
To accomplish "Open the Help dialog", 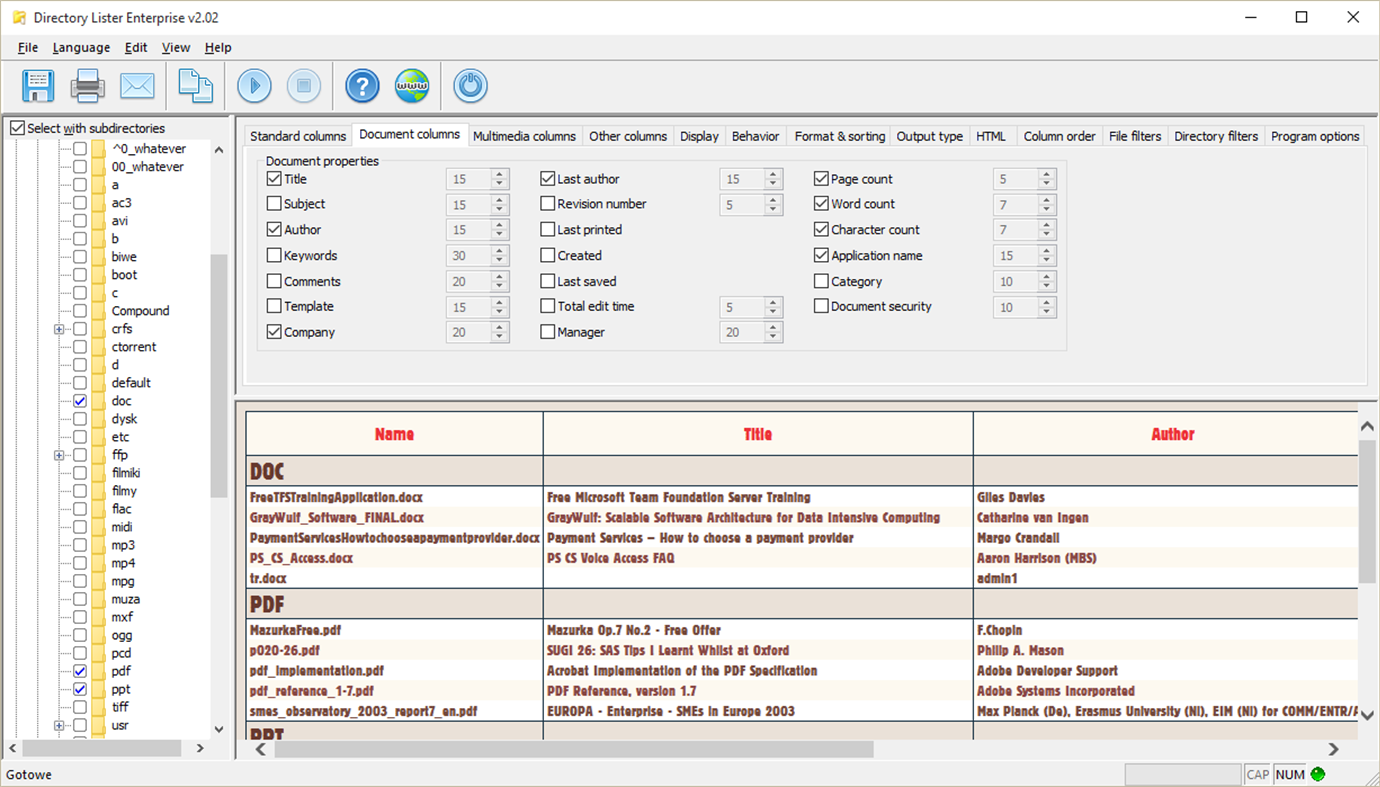I will pyautogui.click(x=361, y=86).
